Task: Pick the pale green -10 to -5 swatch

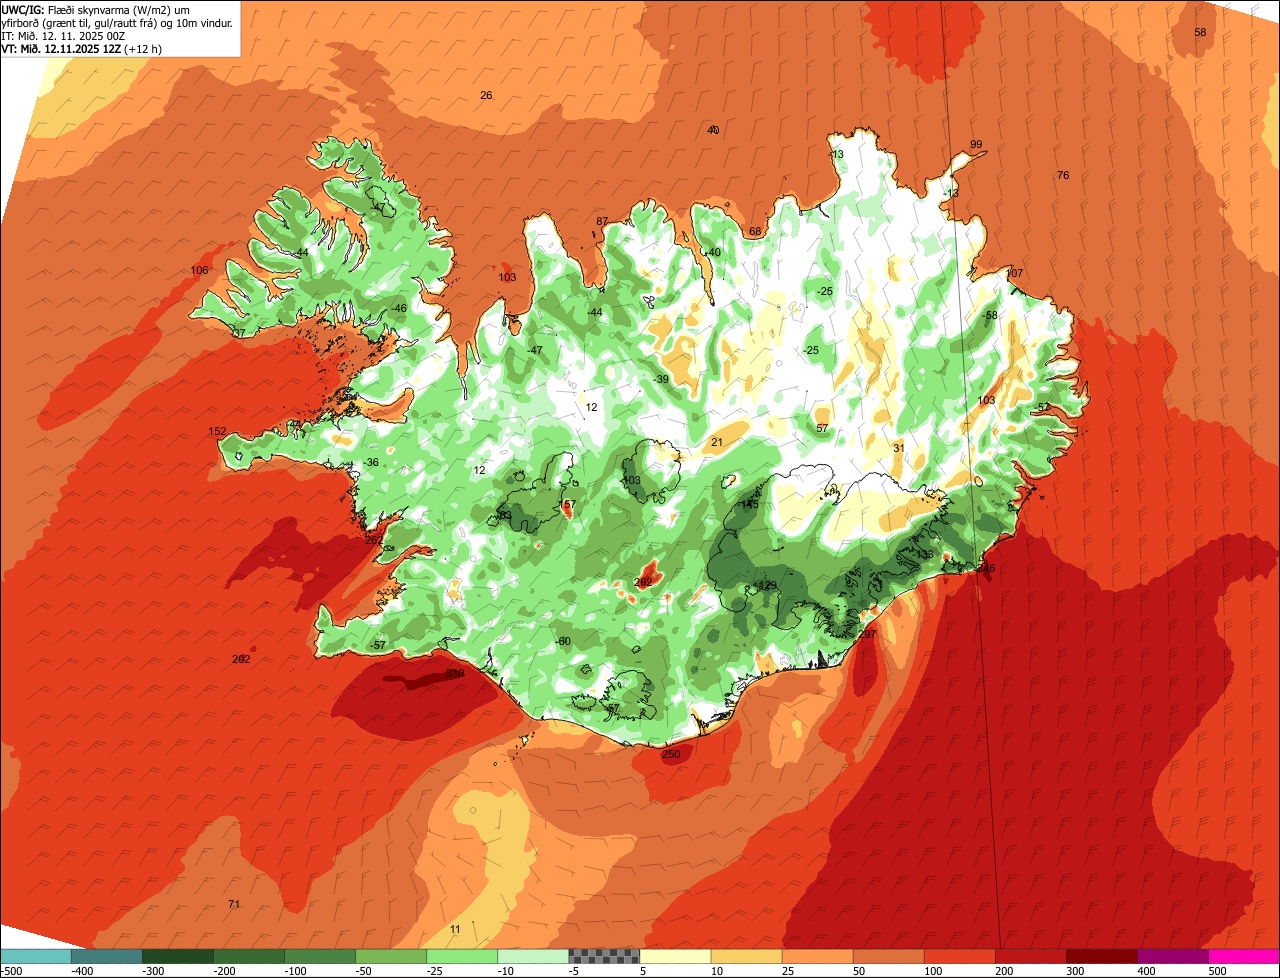Action: click(x=532, y=956)
